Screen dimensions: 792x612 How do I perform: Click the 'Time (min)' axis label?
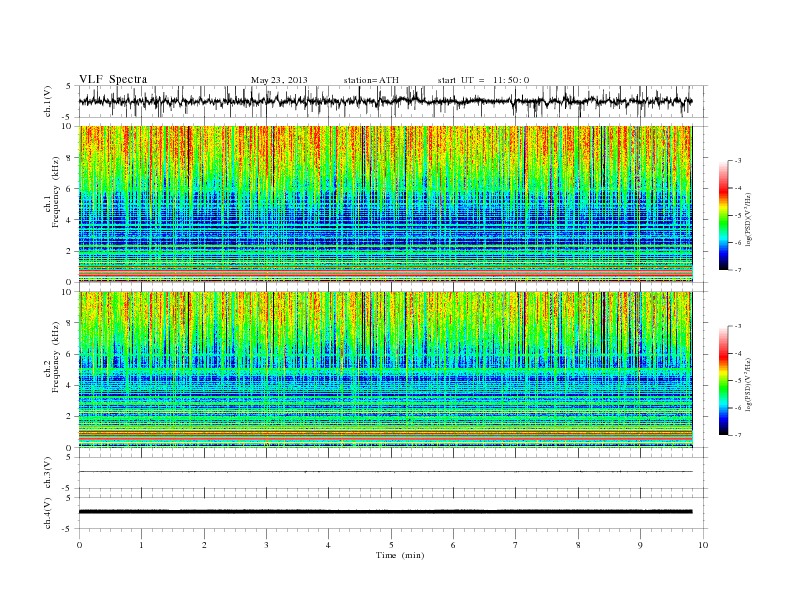[400, 555]
